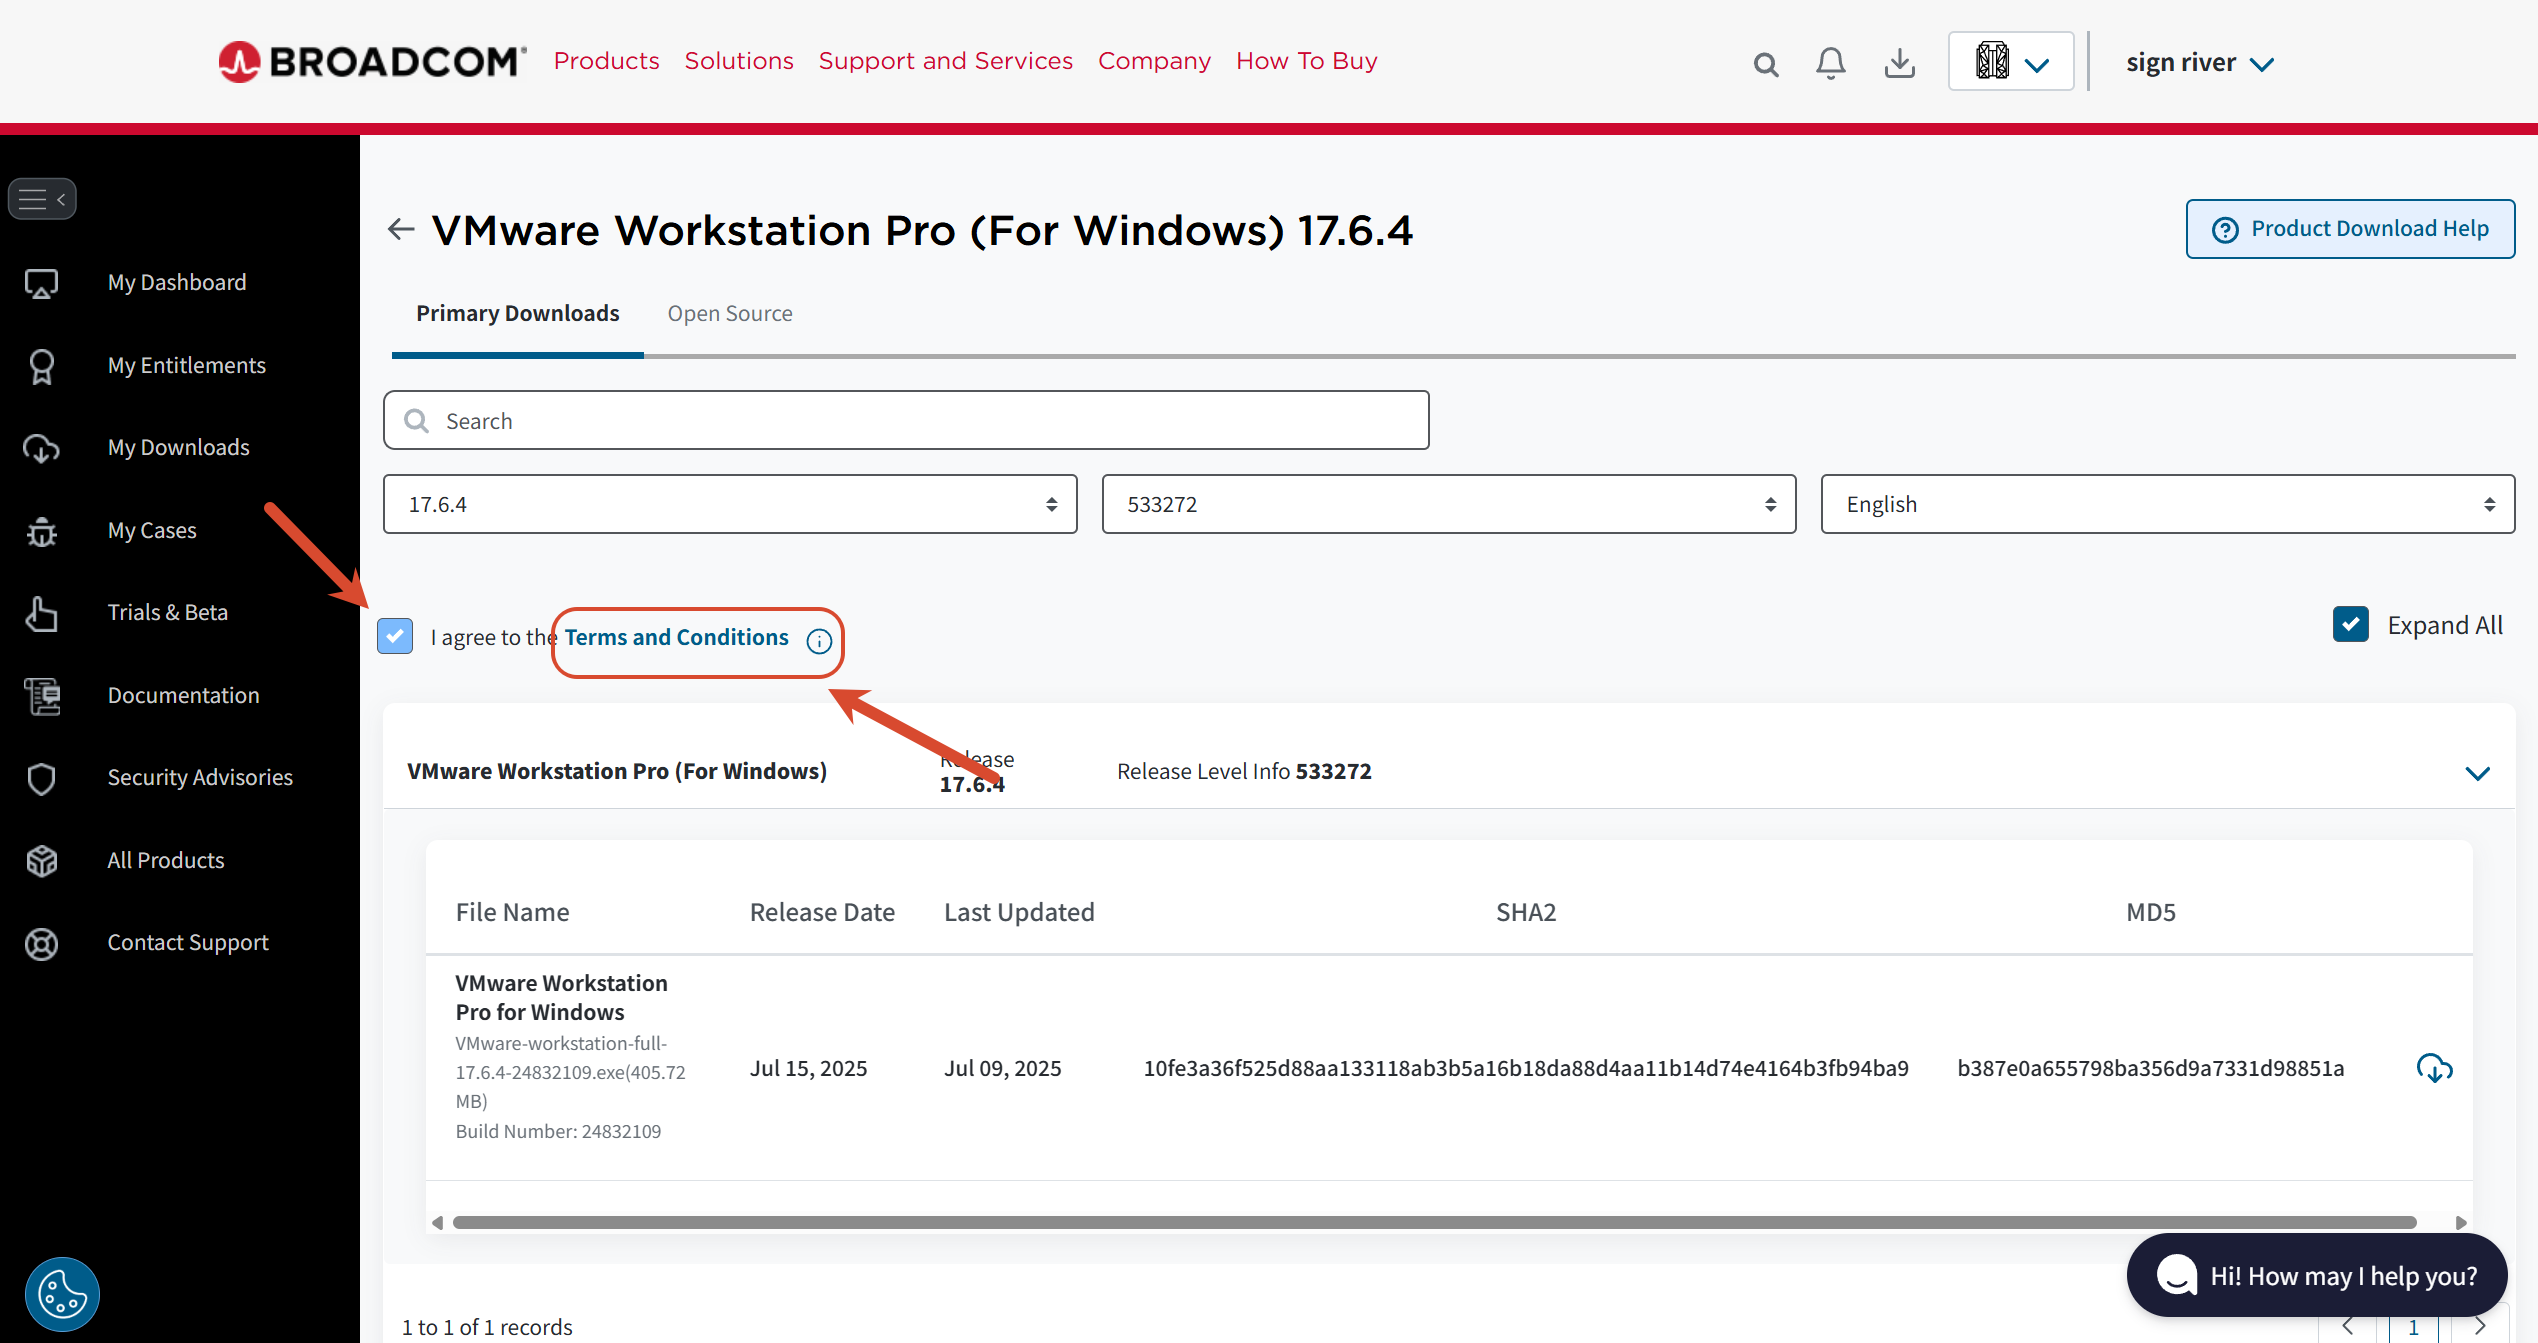Click the Documentation pages icon
This screenshot has width=2538, height=1343.
point(41,696)
